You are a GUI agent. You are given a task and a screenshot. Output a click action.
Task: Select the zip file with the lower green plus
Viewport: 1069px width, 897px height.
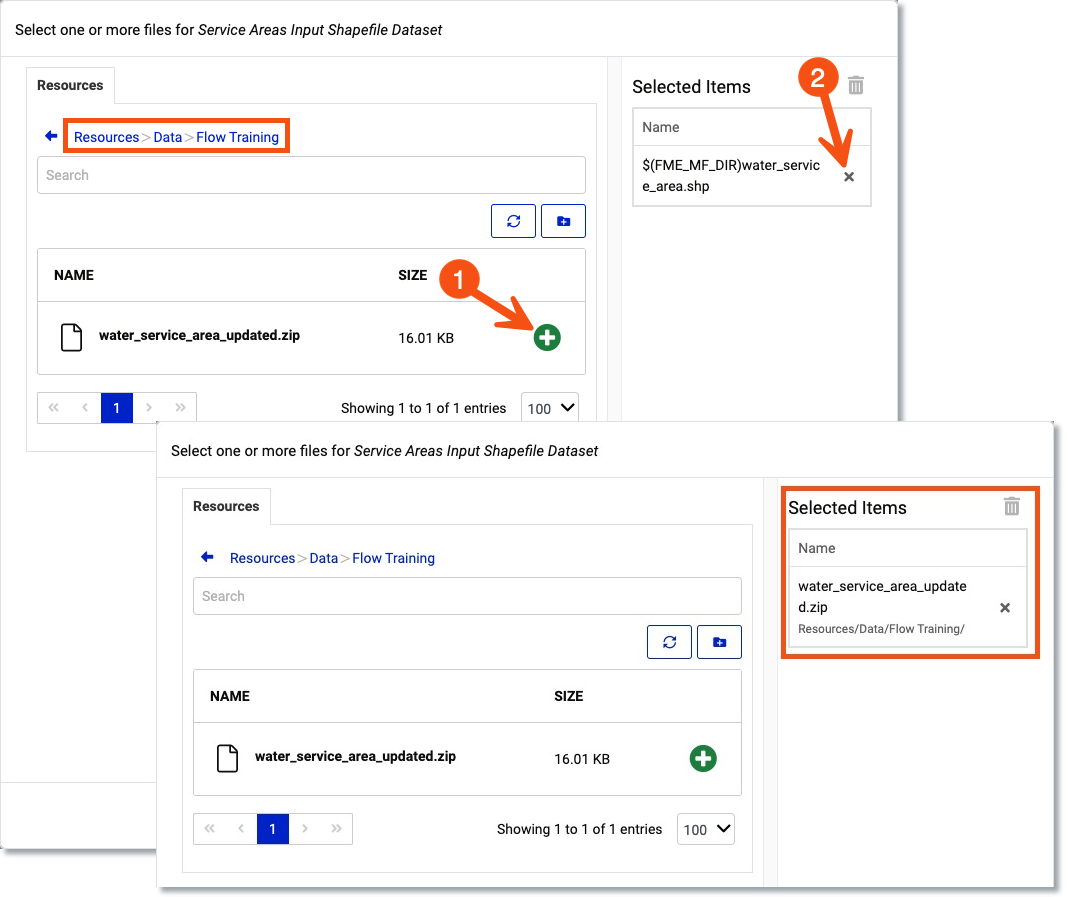click(x=703, y=758)
